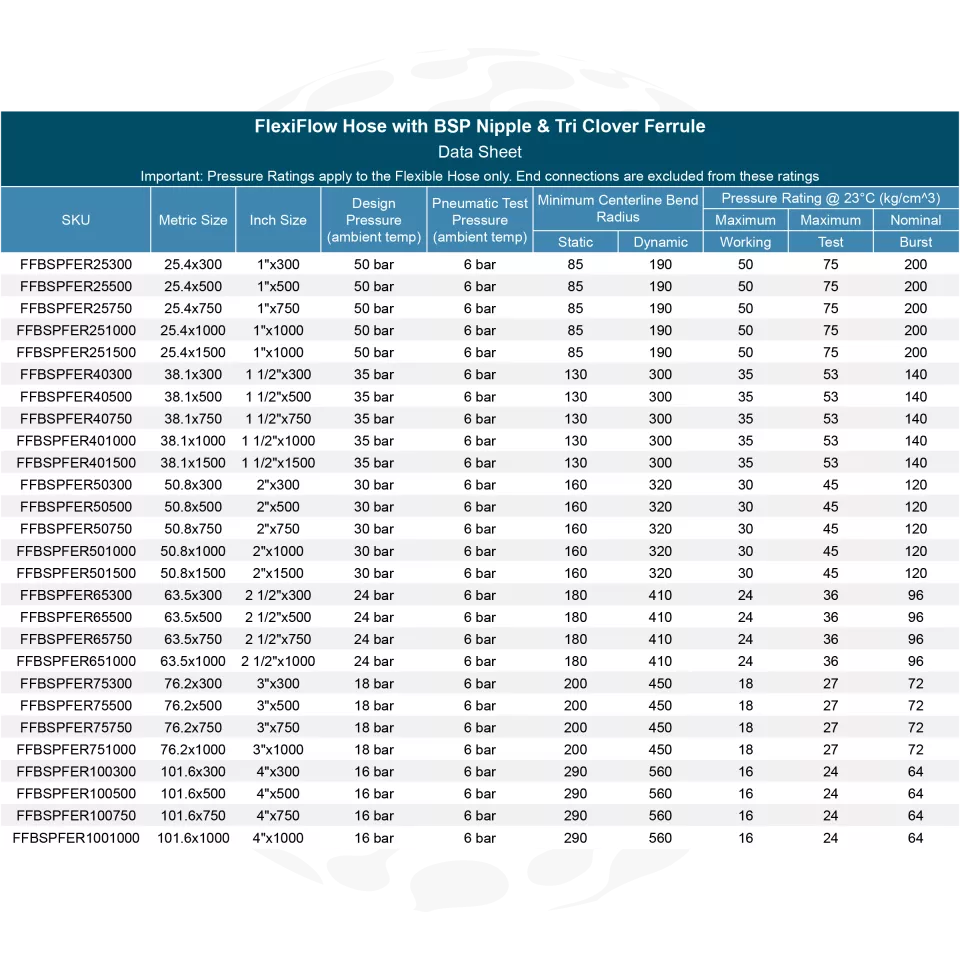The width and height of the screenshot is (960, 960).
Task: Select metric size cell 63.5x750
Action: tap(193, 639)
